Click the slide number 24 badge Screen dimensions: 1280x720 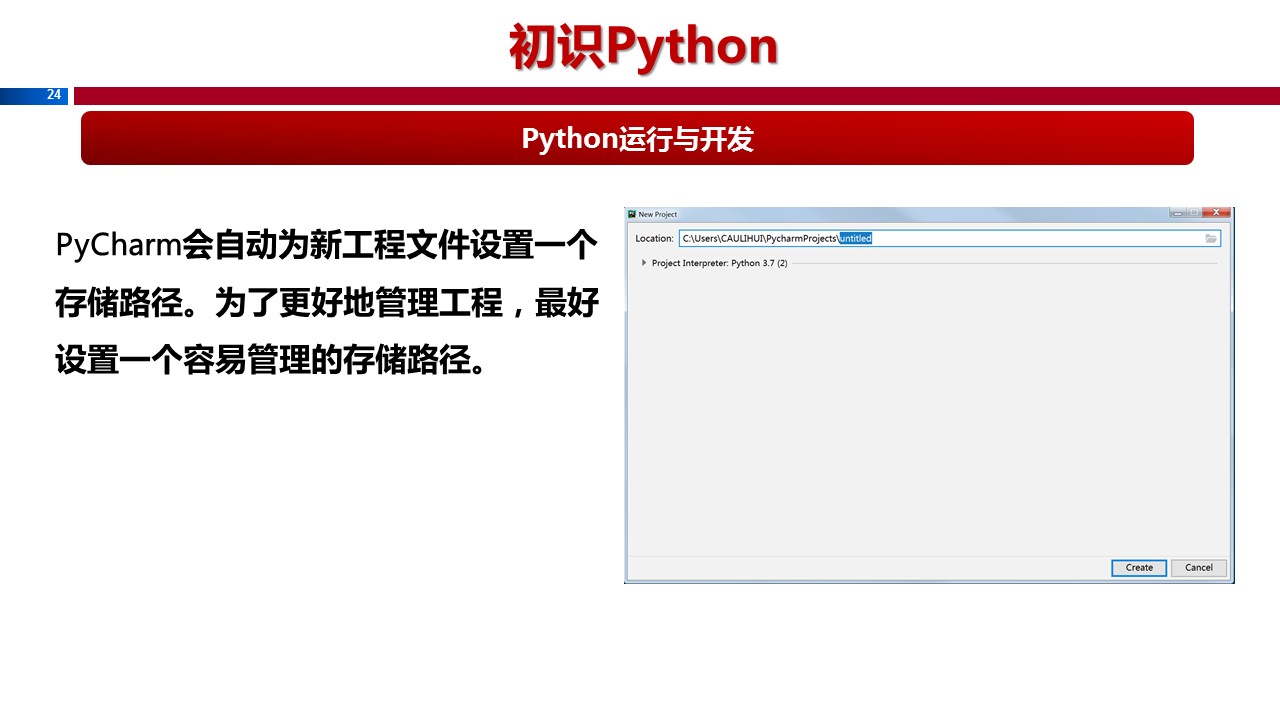54,95
